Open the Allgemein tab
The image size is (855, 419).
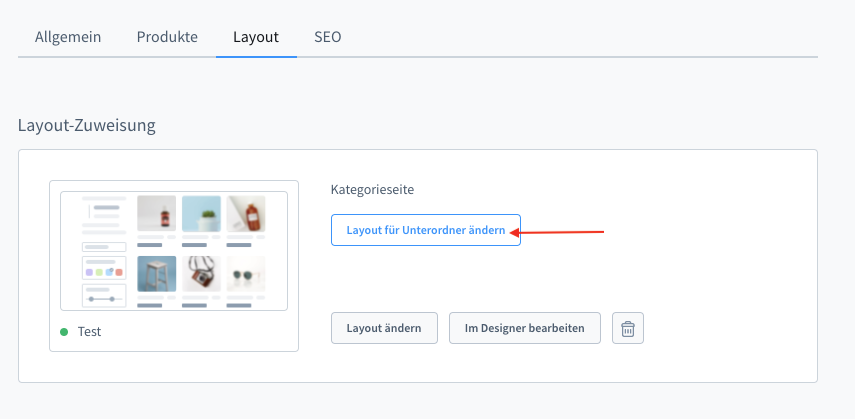pyautogui.click(x=70, y=37)
